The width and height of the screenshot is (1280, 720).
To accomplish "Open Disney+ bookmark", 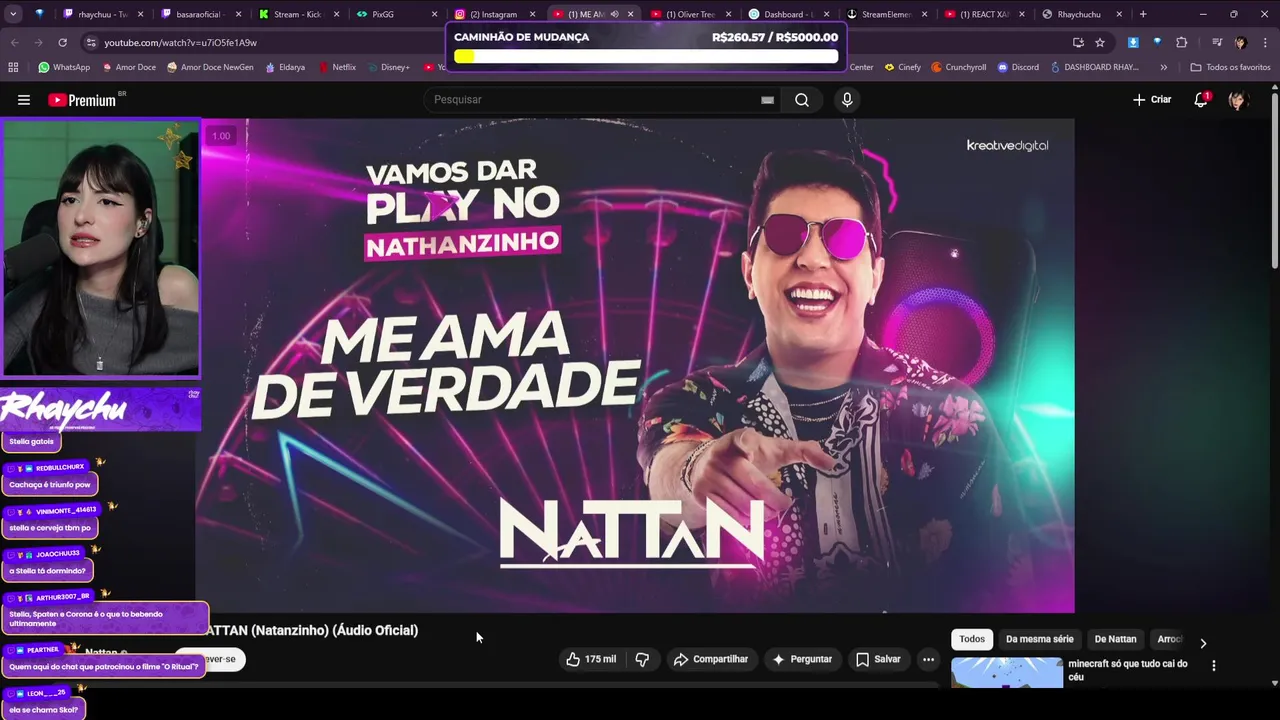I will [x=388, y=67].
